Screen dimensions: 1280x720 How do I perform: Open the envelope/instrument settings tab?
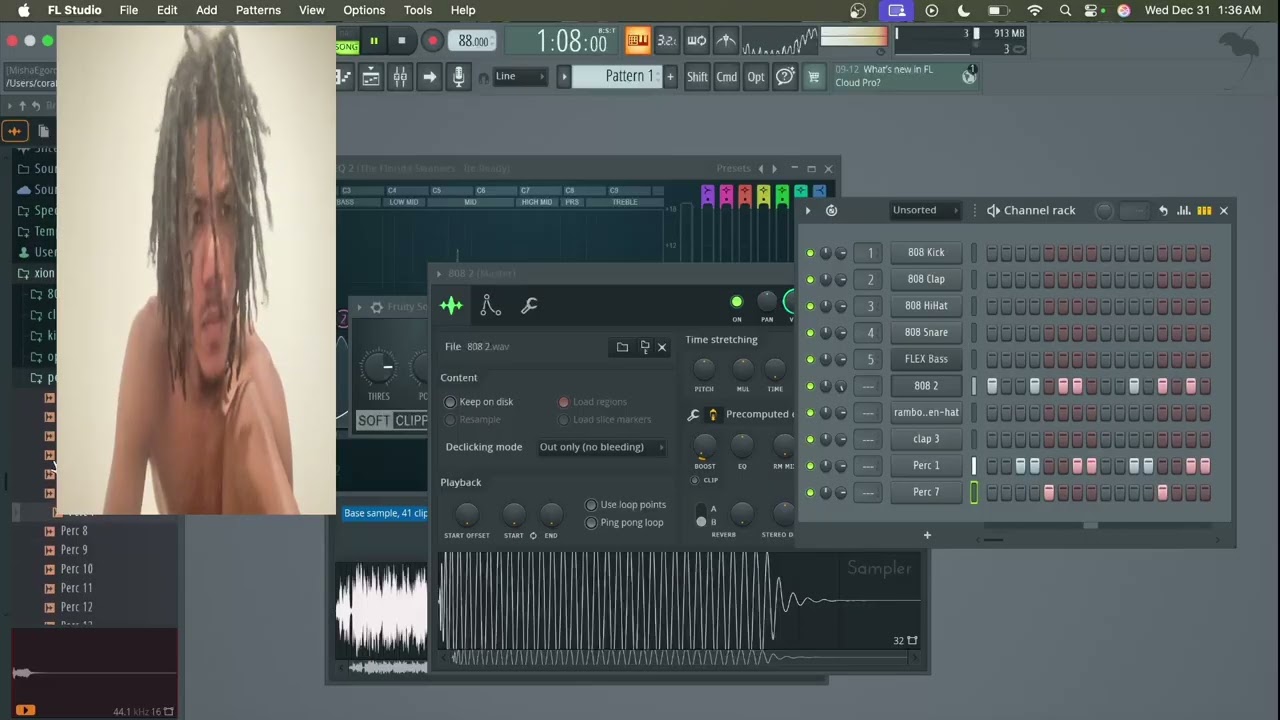point(490,306)
